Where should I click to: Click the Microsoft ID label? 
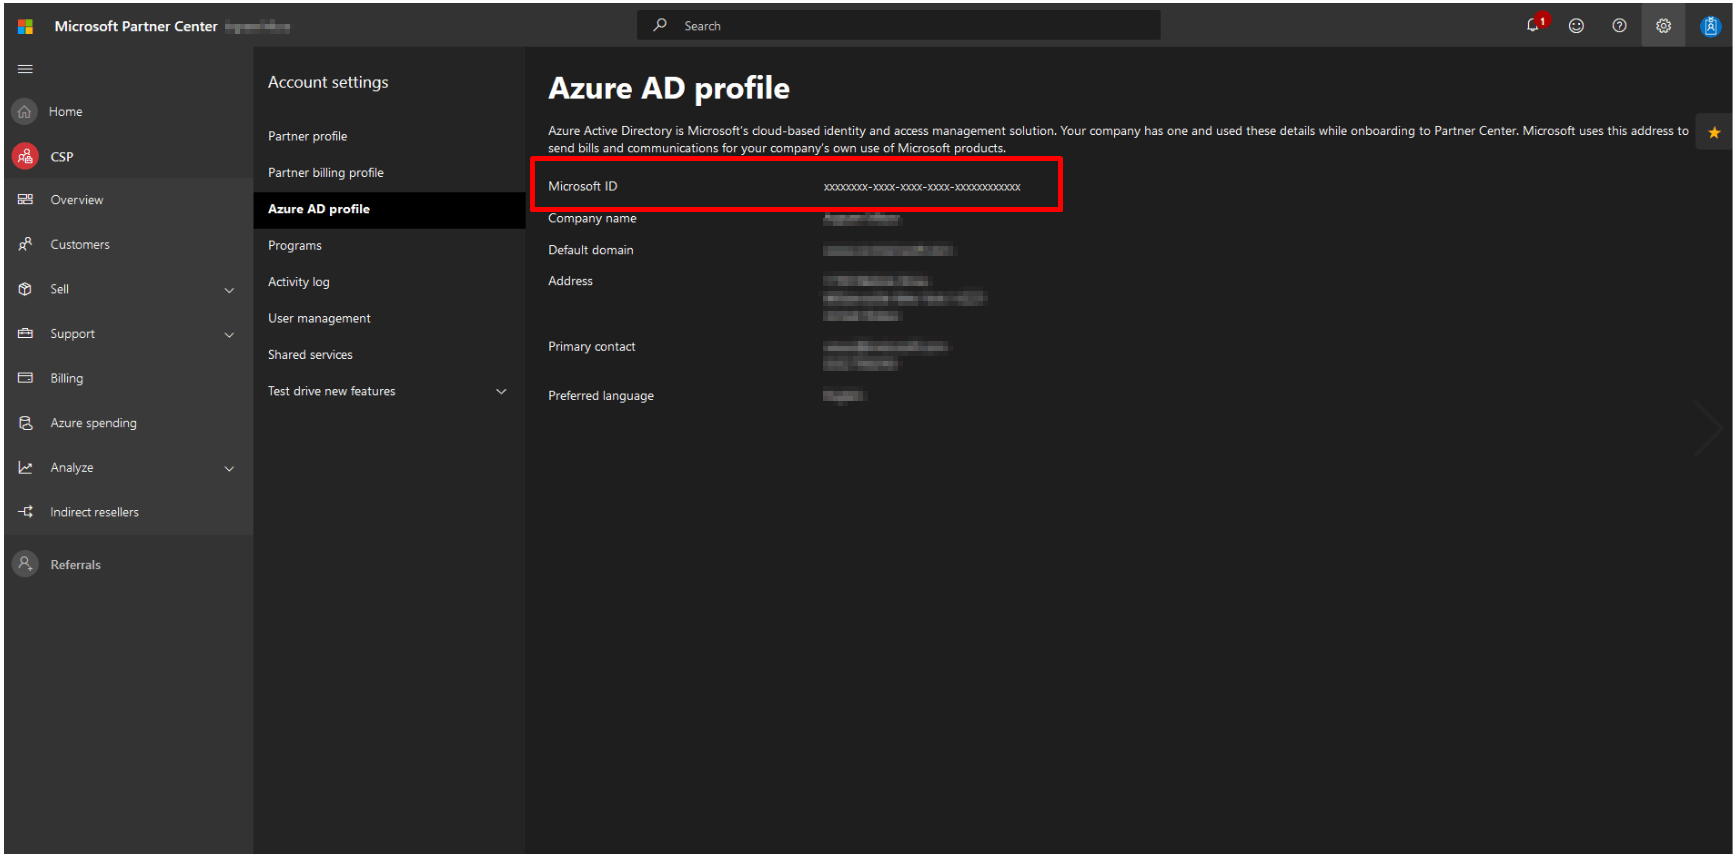coord(583,186)
